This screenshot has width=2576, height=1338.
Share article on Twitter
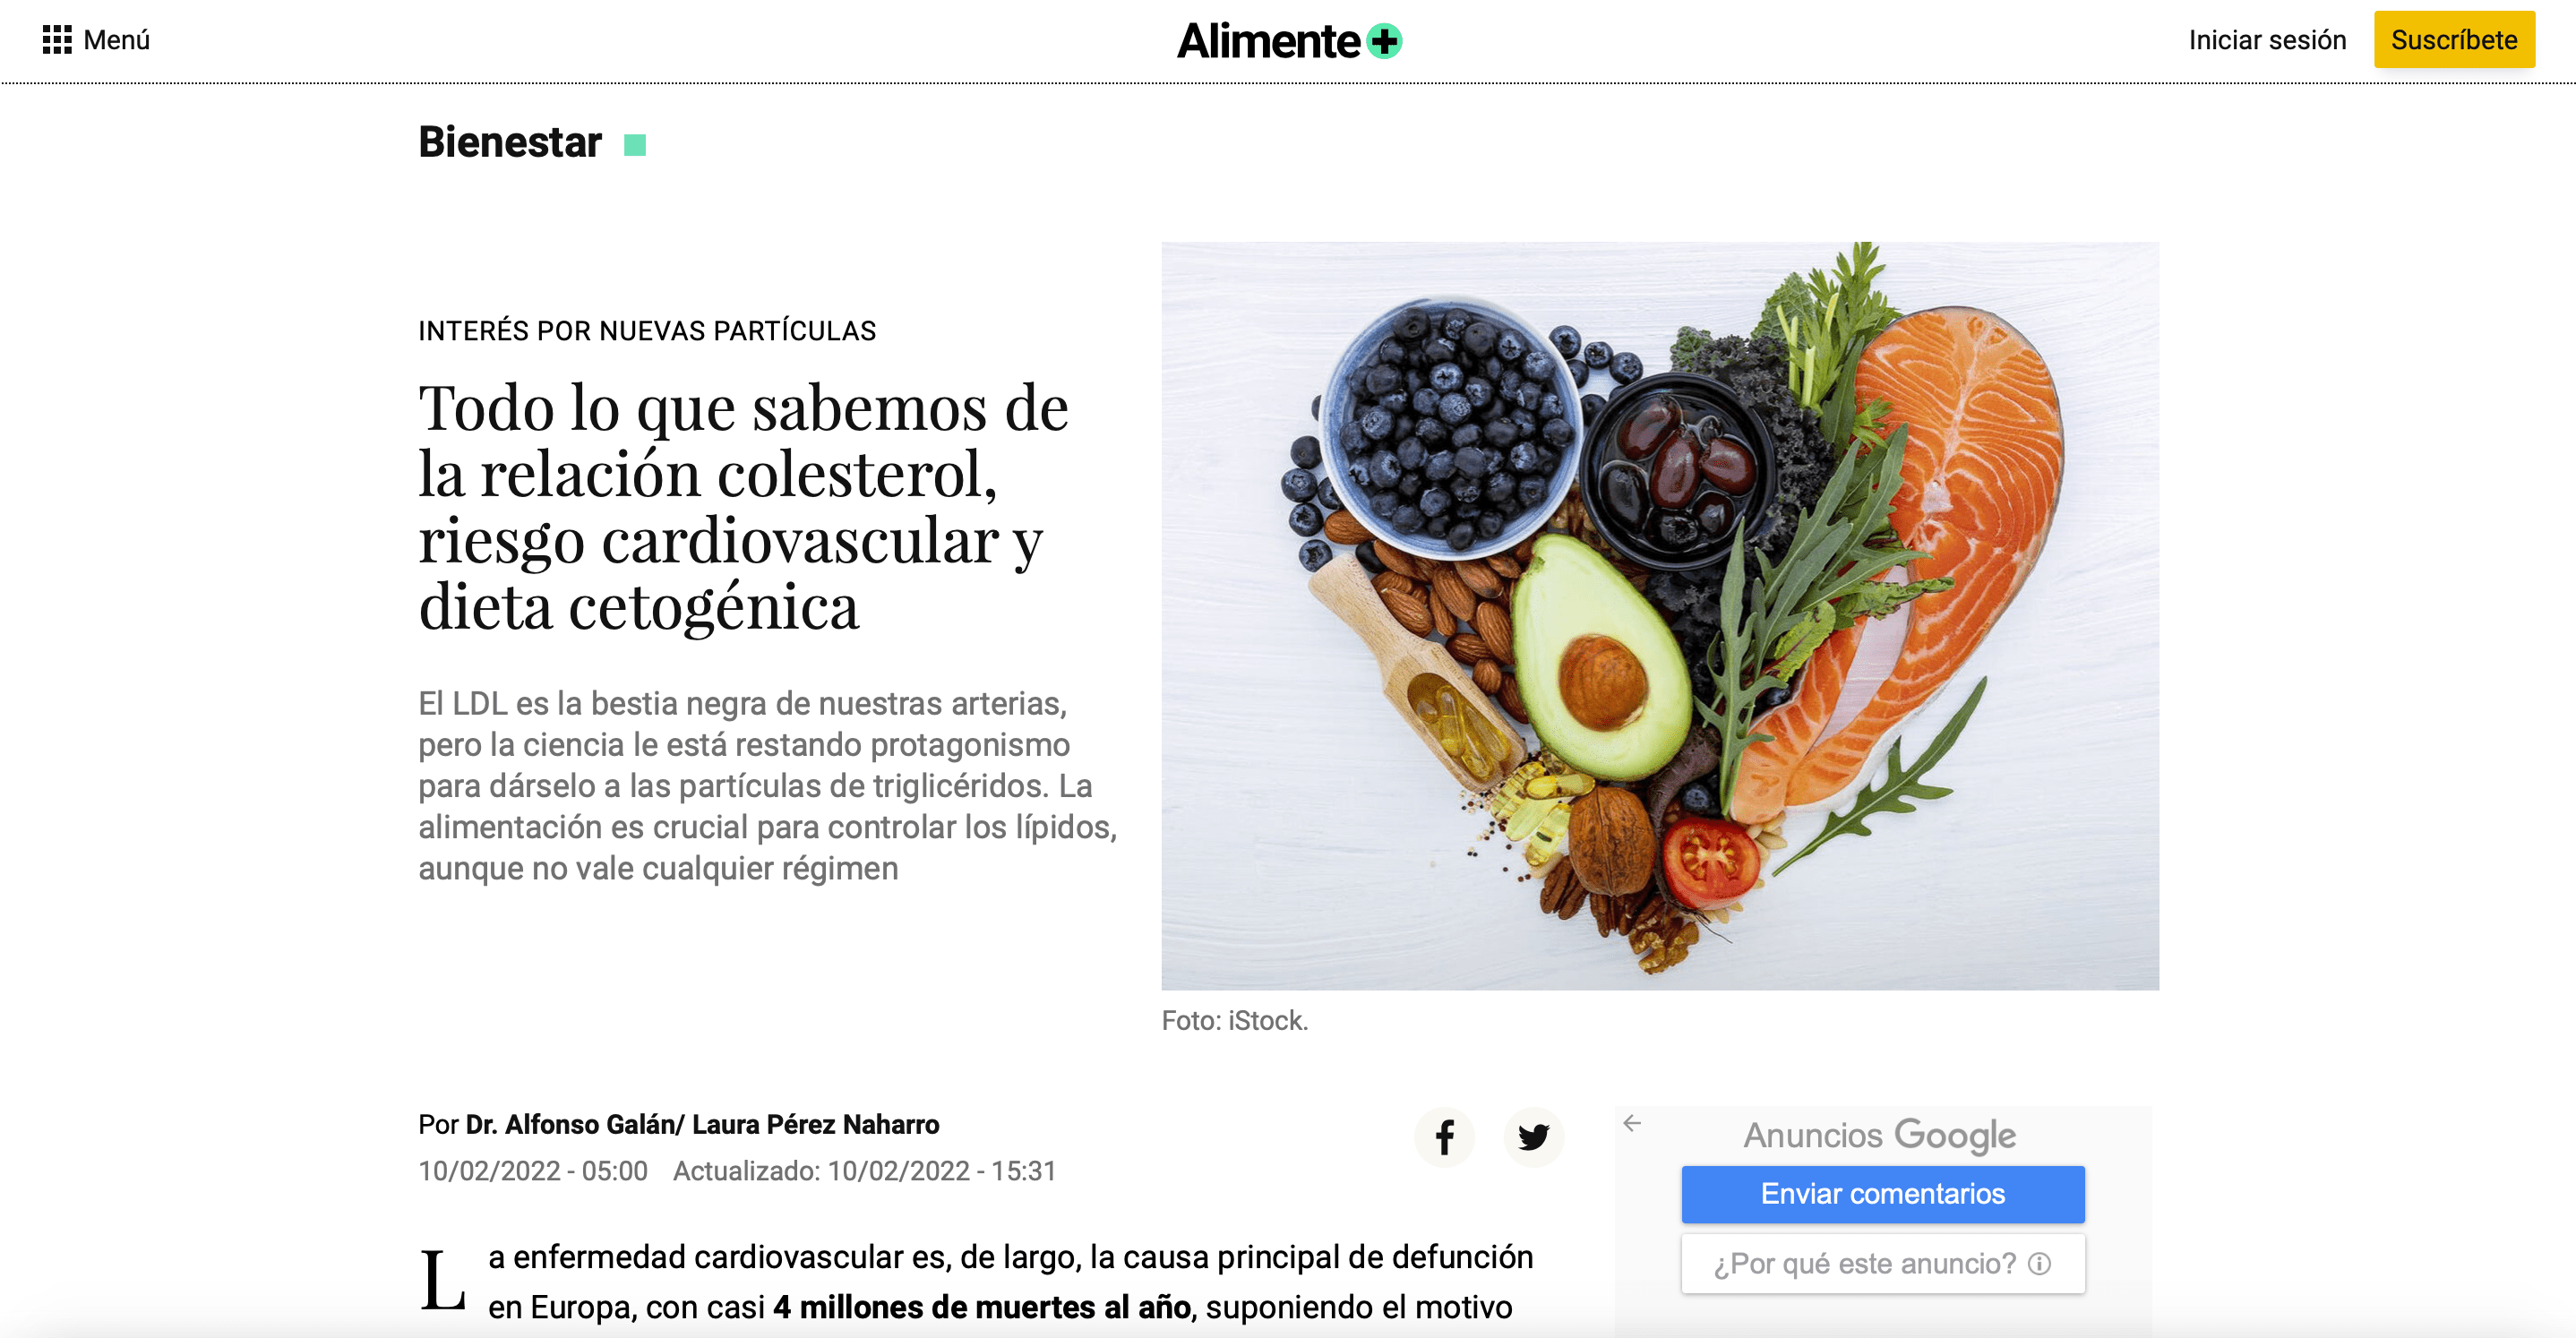point(1533,1137)
